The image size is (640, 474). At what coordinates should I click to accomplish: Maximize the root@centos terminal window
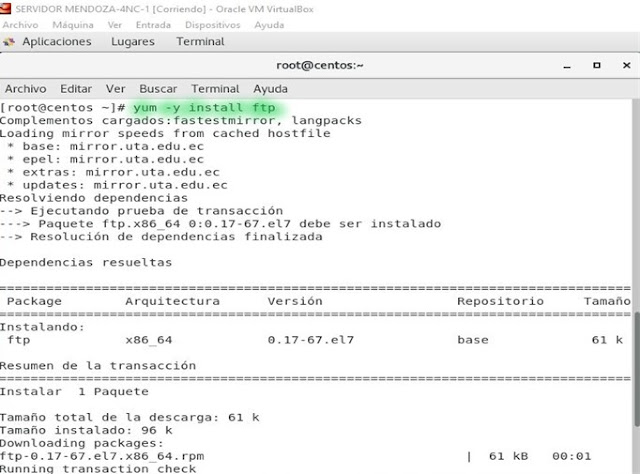(597, 65)
